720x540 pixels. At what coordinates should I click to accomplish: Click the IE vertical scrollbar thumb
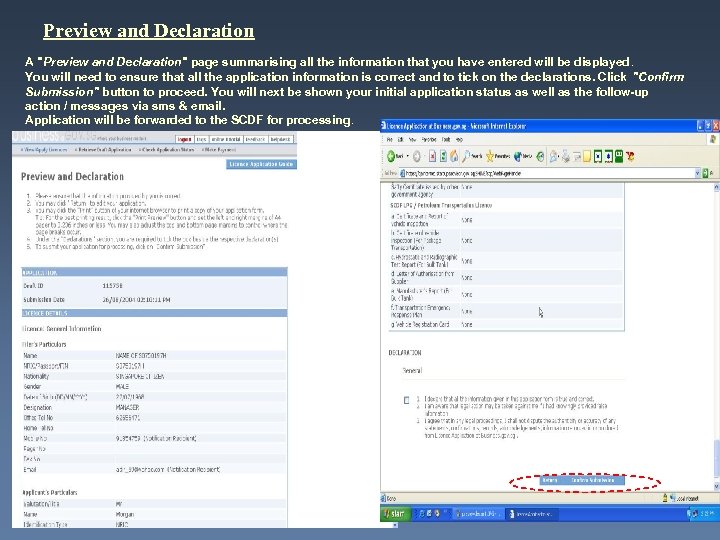point(716,459)
